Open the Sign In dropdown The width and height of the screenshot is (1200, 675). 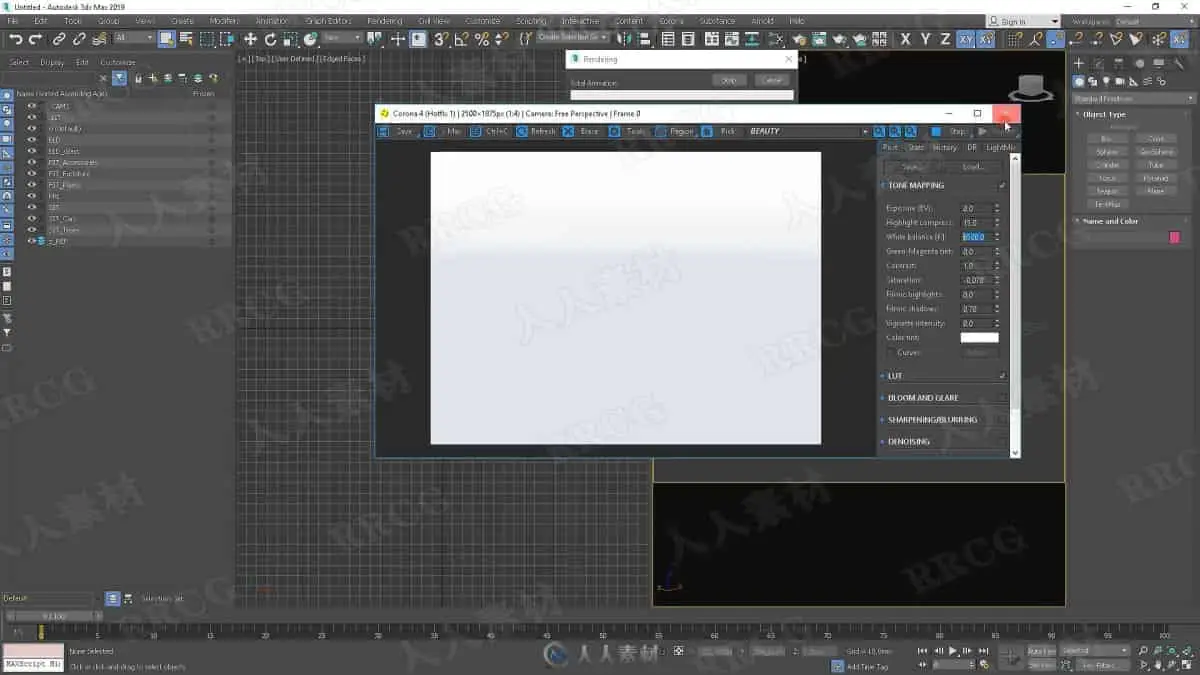(x=1022, y=21)
